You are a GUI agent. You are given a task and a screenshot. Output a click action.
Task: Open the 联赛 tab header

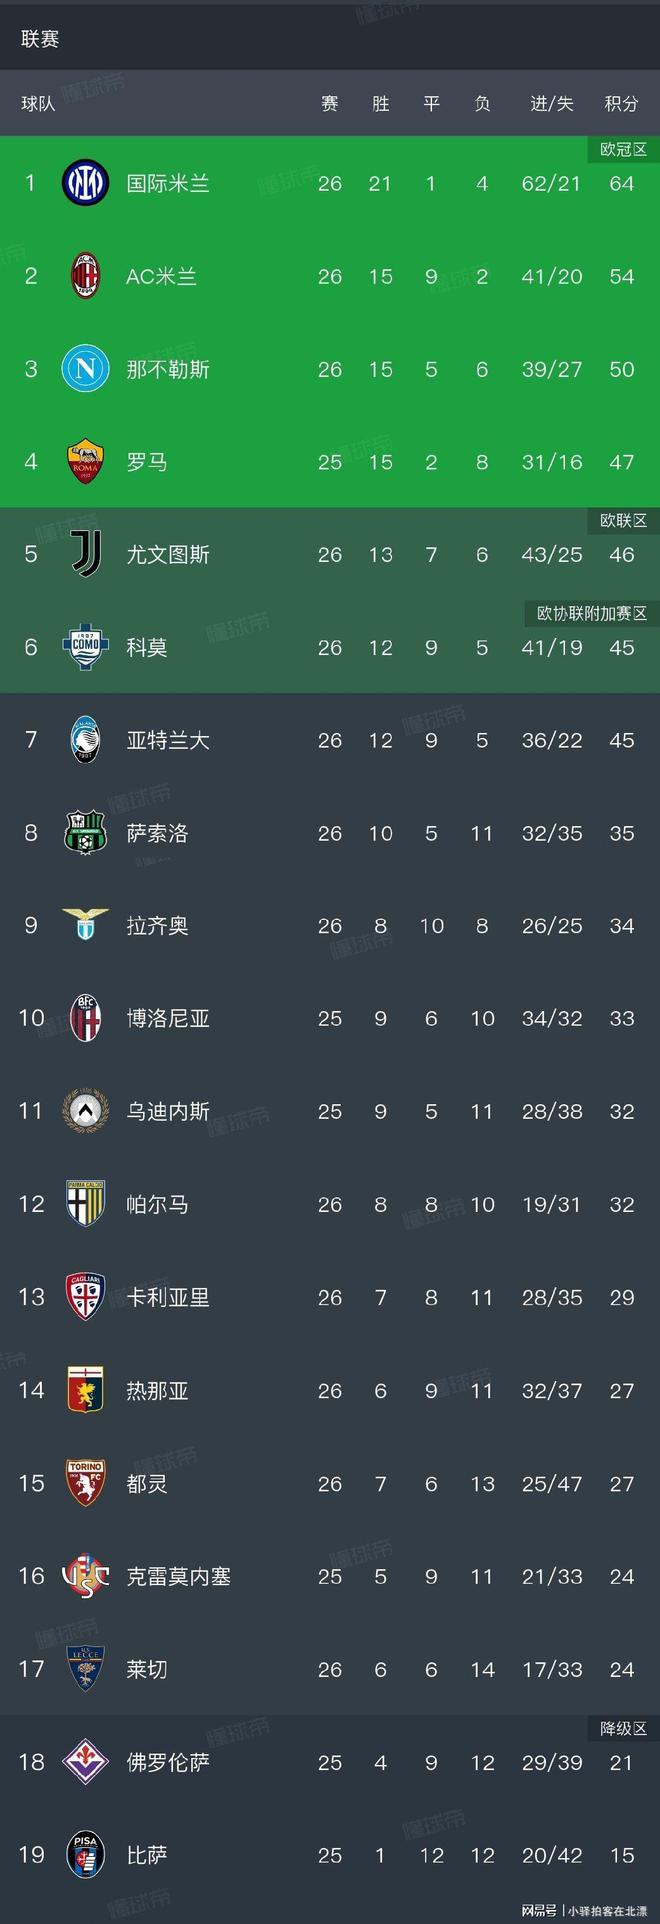point(40,38)
